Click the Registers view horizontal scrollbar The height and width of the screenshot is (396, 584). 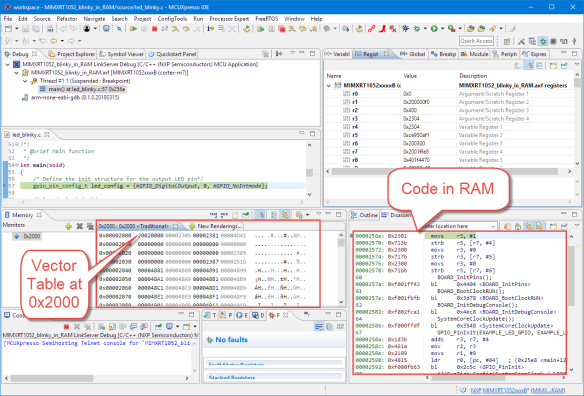pos(444,171)
